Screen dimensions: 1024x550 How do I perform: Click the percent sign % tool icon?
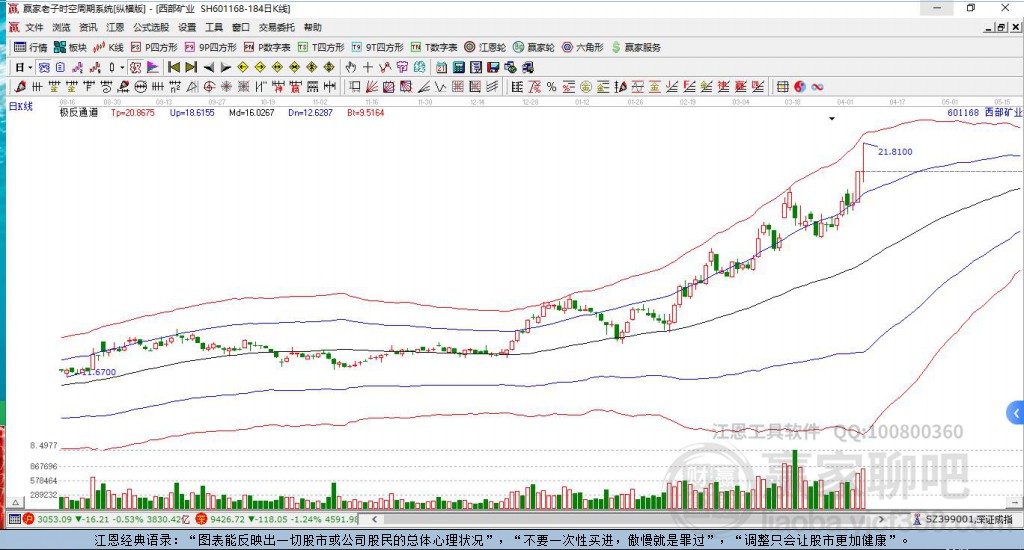click(552, 86)
